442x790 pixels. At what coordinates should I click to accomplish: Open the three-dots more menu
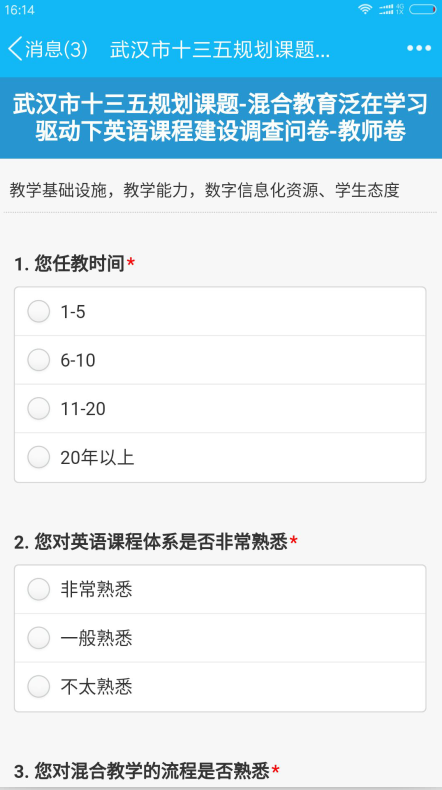[419, 48]
